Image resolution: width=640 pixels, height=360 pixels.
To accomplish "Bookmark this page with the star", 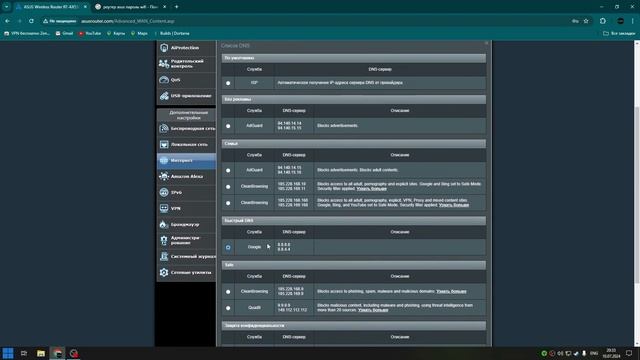I will pyautogui.click(x=586, y=21).
